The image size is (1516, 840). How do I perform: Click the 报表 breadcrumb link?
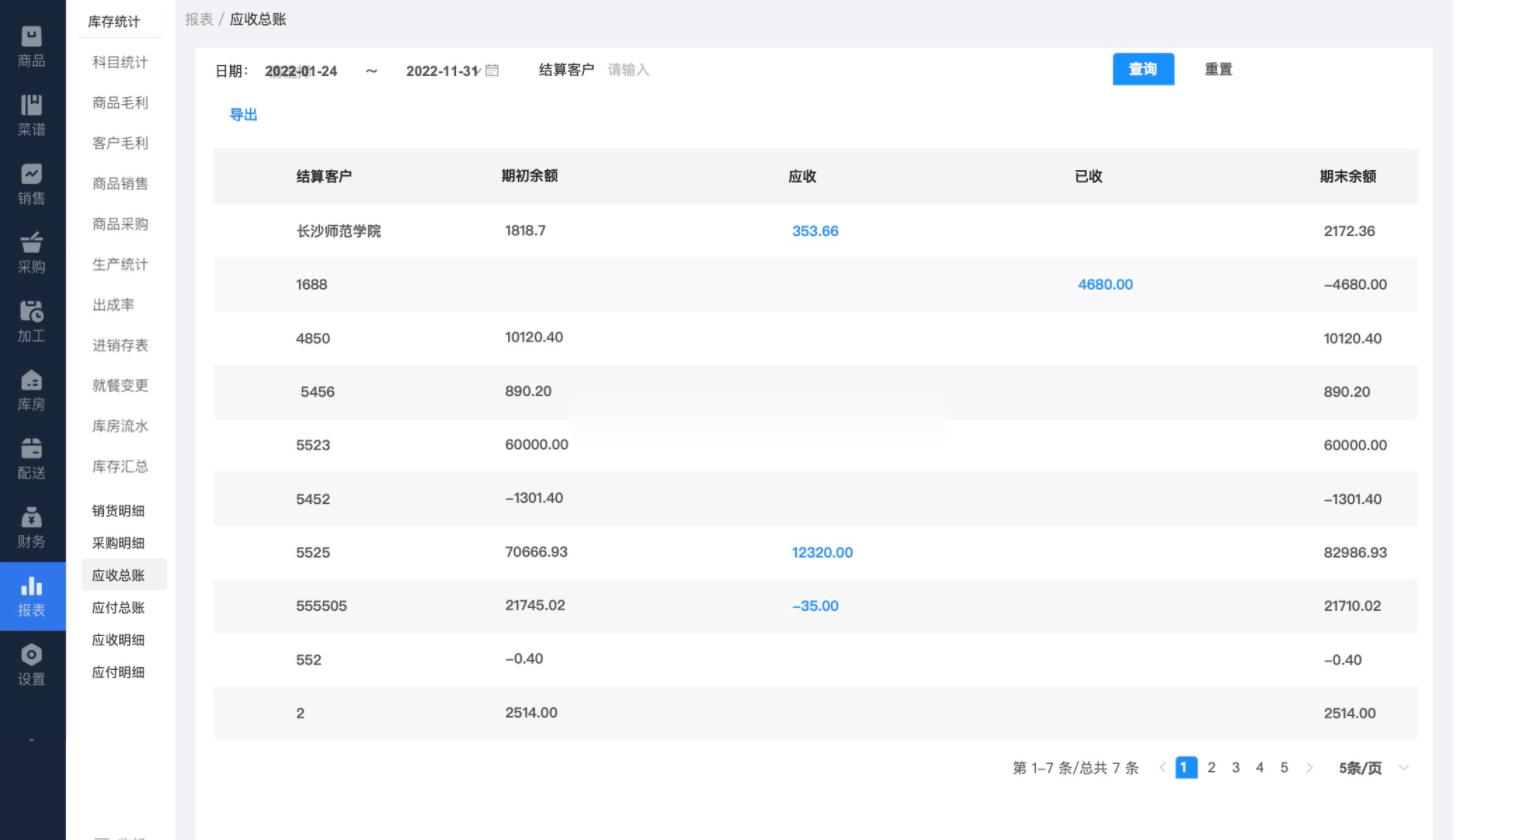click(x=199, y=19)
